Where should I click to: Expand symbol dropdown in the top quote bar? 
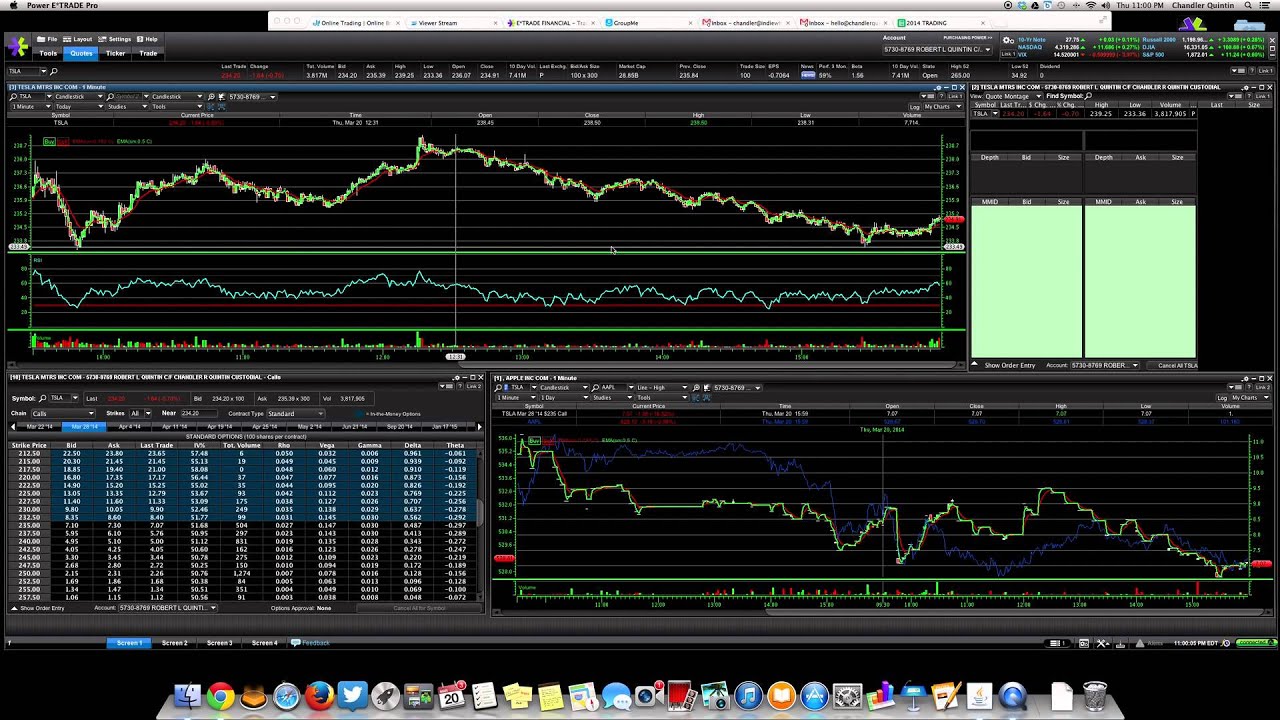(x=44, y=71)
